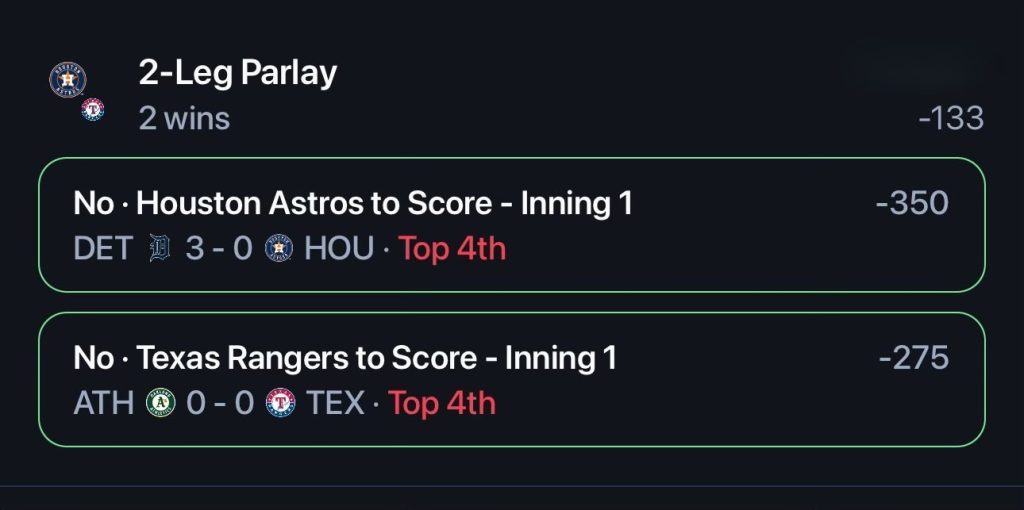Screen dimensions: 1024x510
Task: Click the Houston Astros logo beside parlay title
Action: click(67, 80)
